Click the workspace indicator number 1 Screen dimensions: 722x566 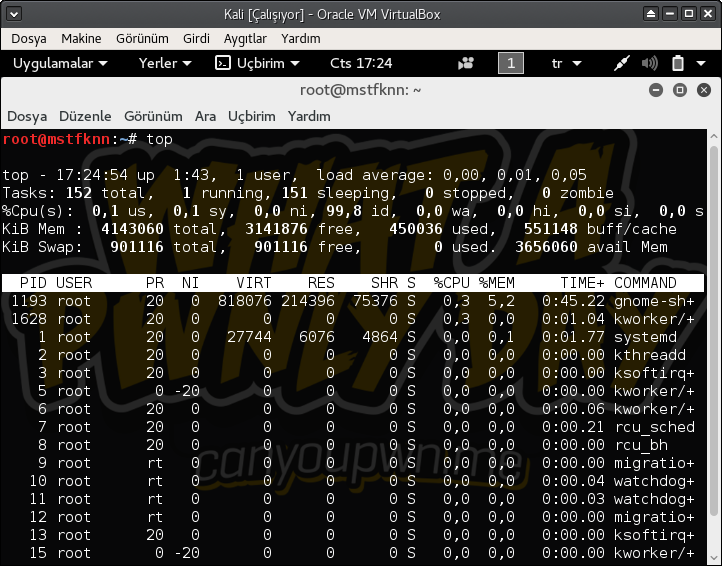coord(510,63)
